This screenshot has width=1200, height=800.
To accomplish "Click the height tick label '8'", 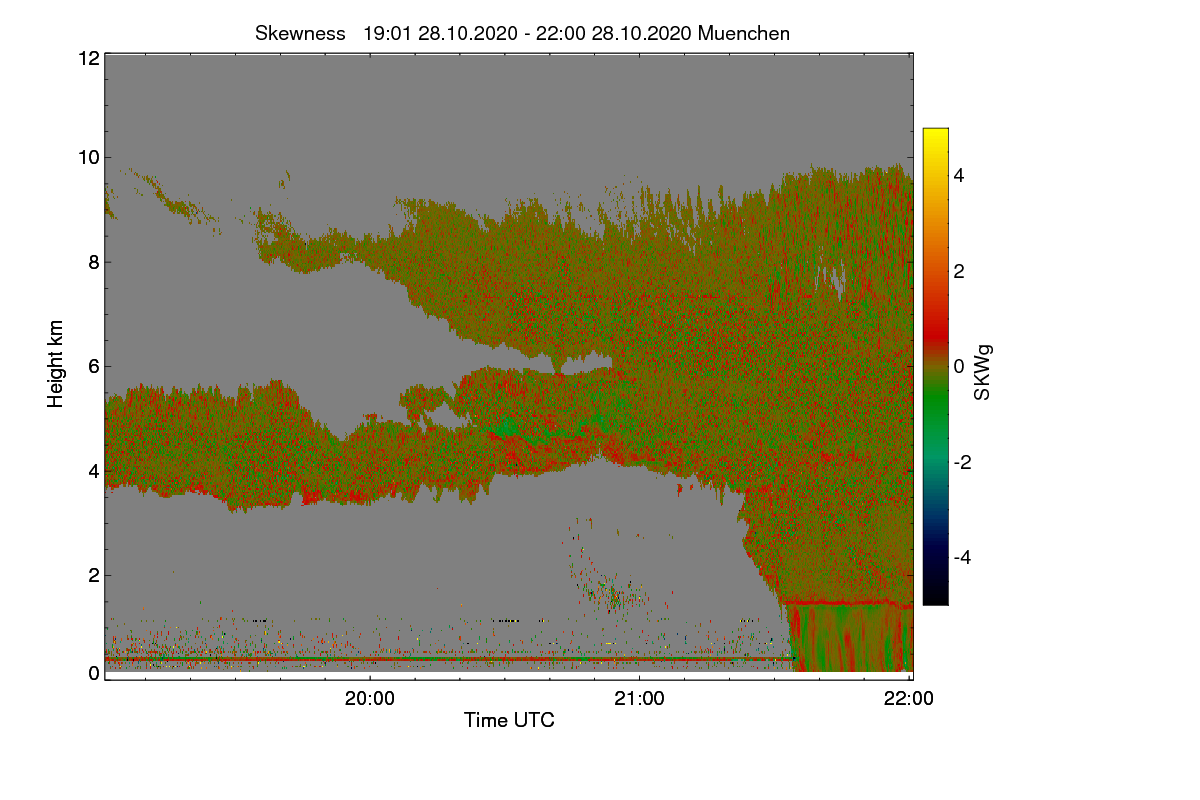I will click(x=94, y=262).
